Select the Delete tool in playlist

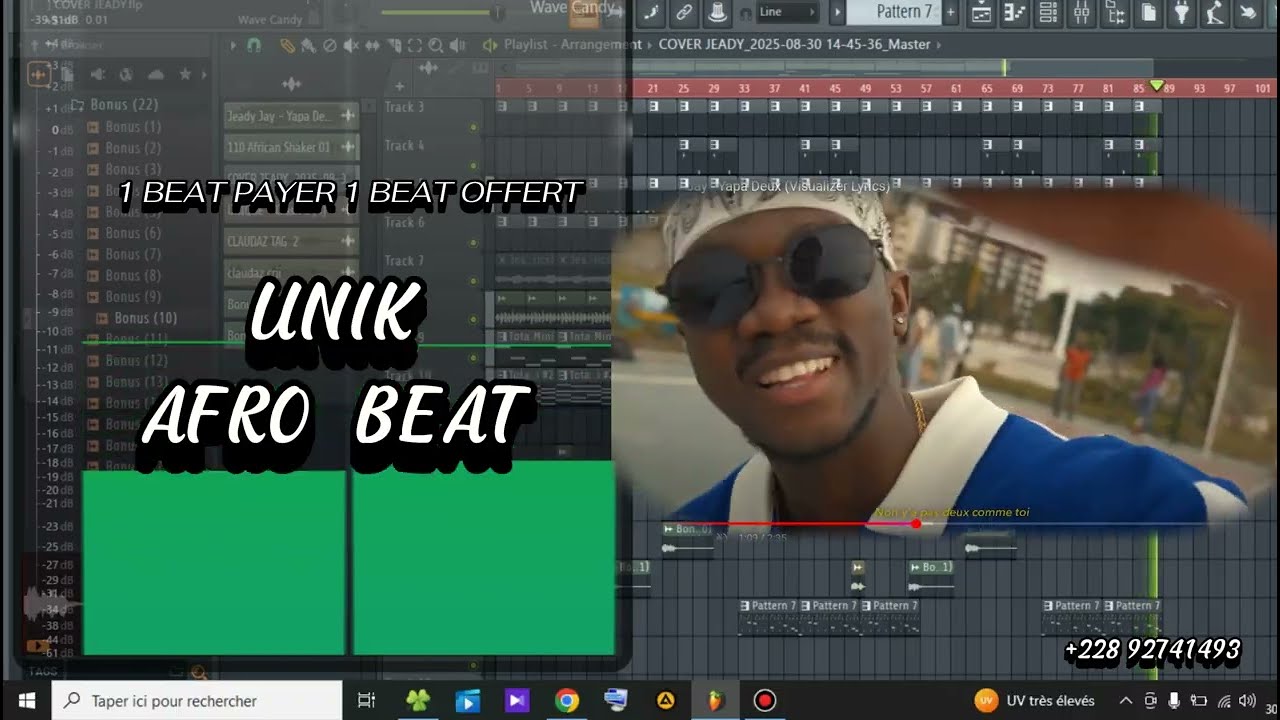click(330, 45)
